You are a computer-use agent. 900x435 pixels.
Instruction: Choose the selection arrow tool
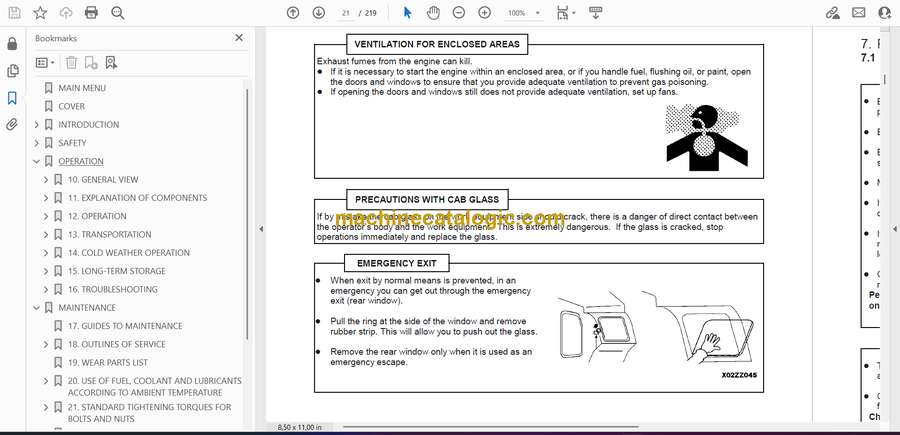(x=408, y=13)
